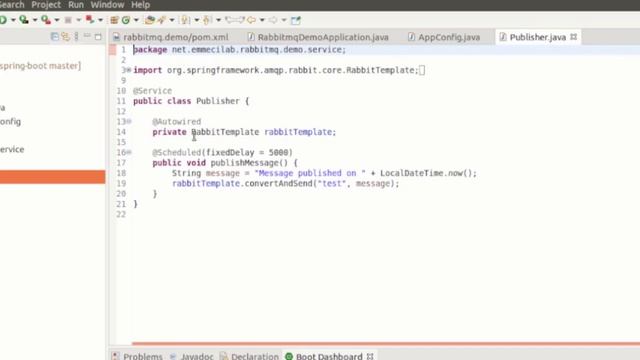Collapse the @Scheduled method fold marker
The height and width of the screenshot is (360, 640).
tap(129, 153)
